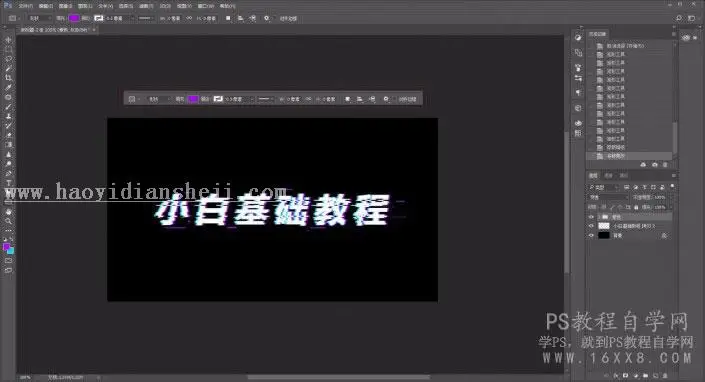Select the Zoom tool in toolbox
This screenshot has height=382, width=705.
(x=9, y=221)
